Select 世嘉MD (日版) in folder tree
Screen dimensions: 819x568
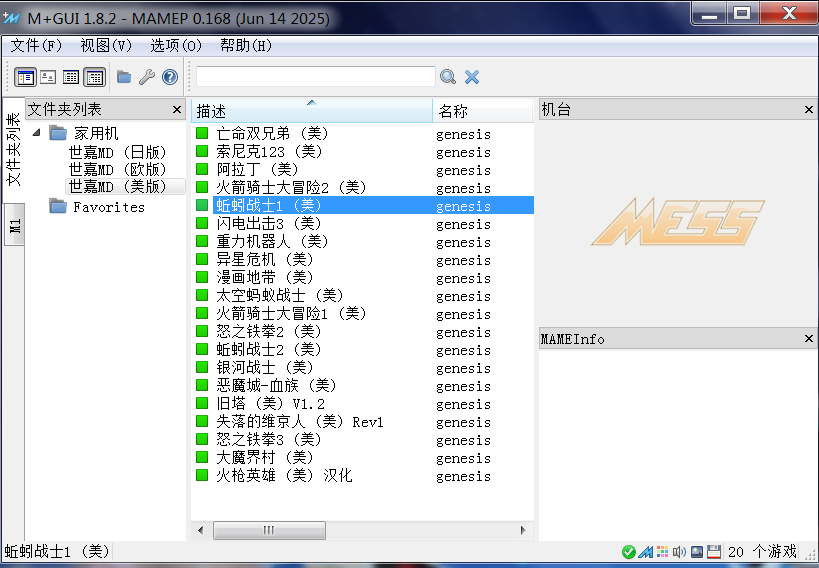118,152
